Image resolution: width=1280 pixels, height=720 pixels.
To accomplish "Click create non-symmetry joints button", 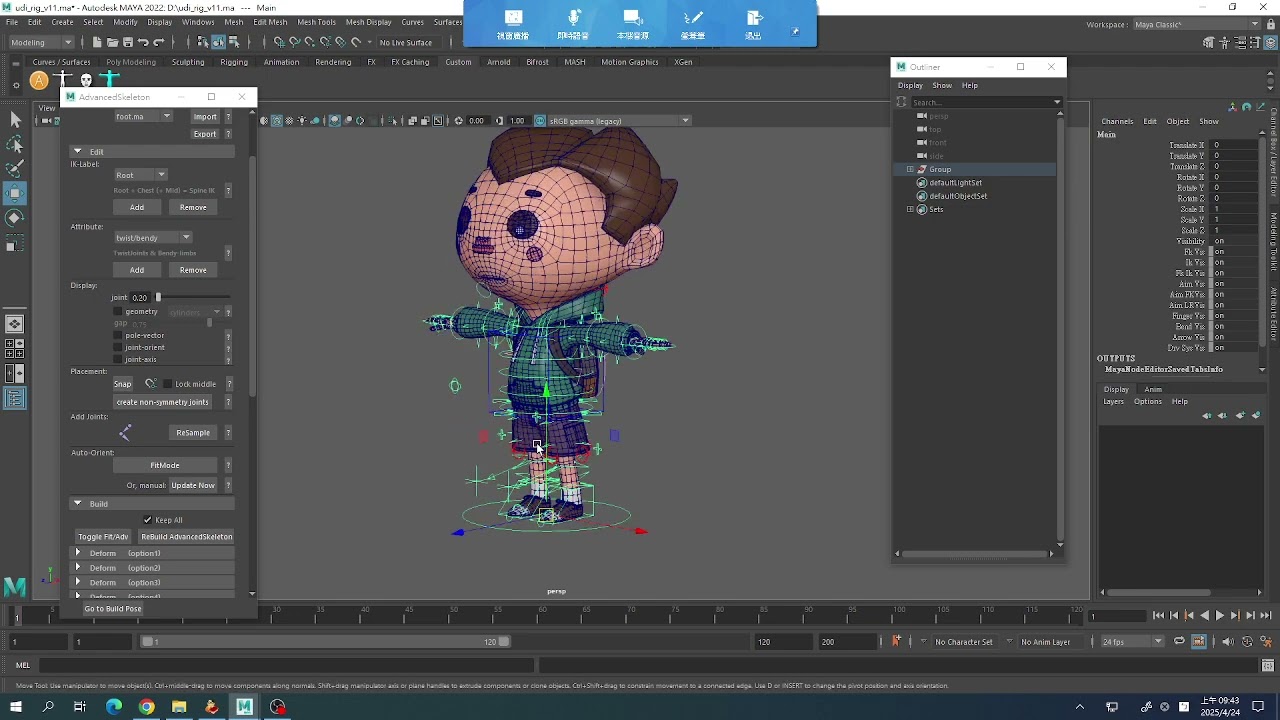I will click(163, 402).
